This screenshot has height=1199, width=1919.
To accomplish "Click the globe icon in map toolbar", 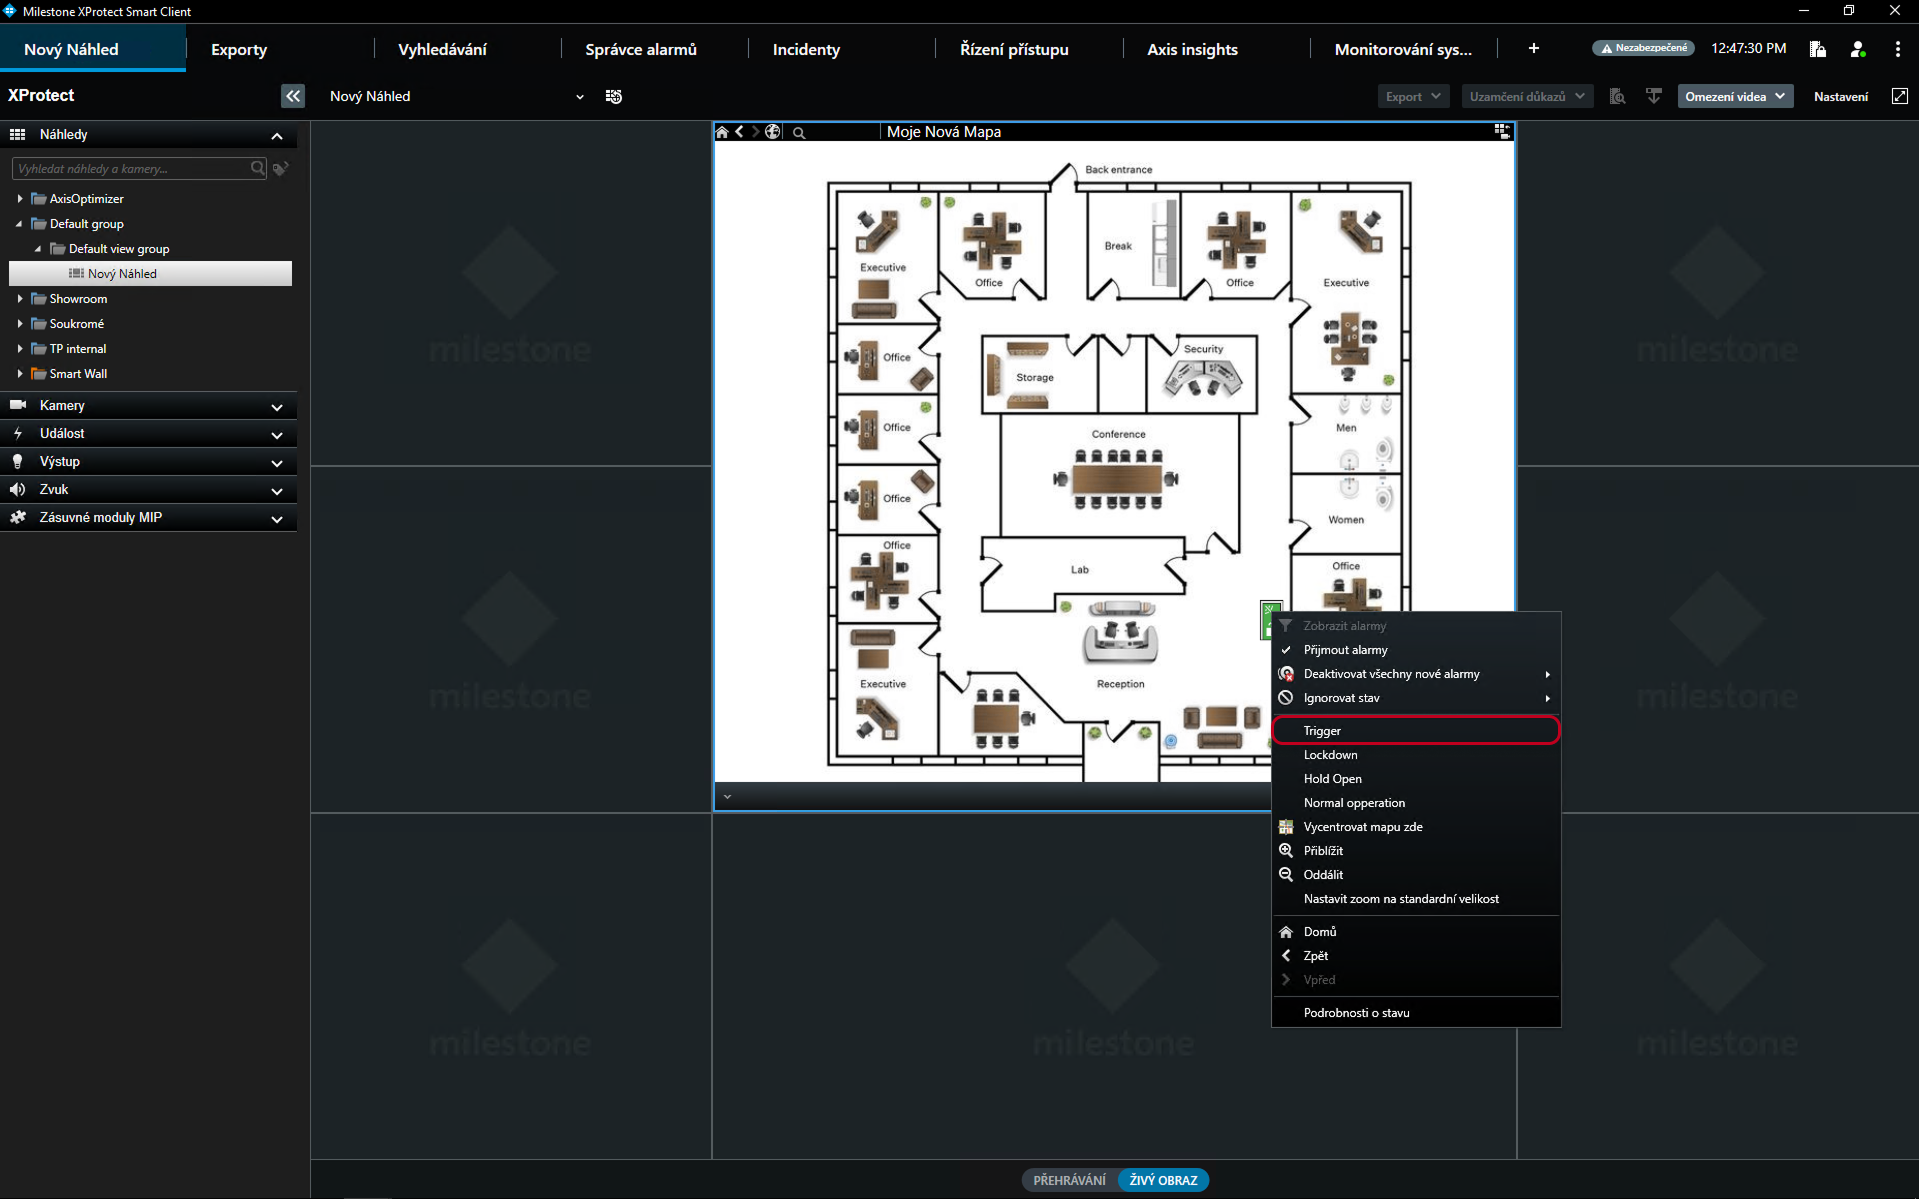I will point(773,132).
